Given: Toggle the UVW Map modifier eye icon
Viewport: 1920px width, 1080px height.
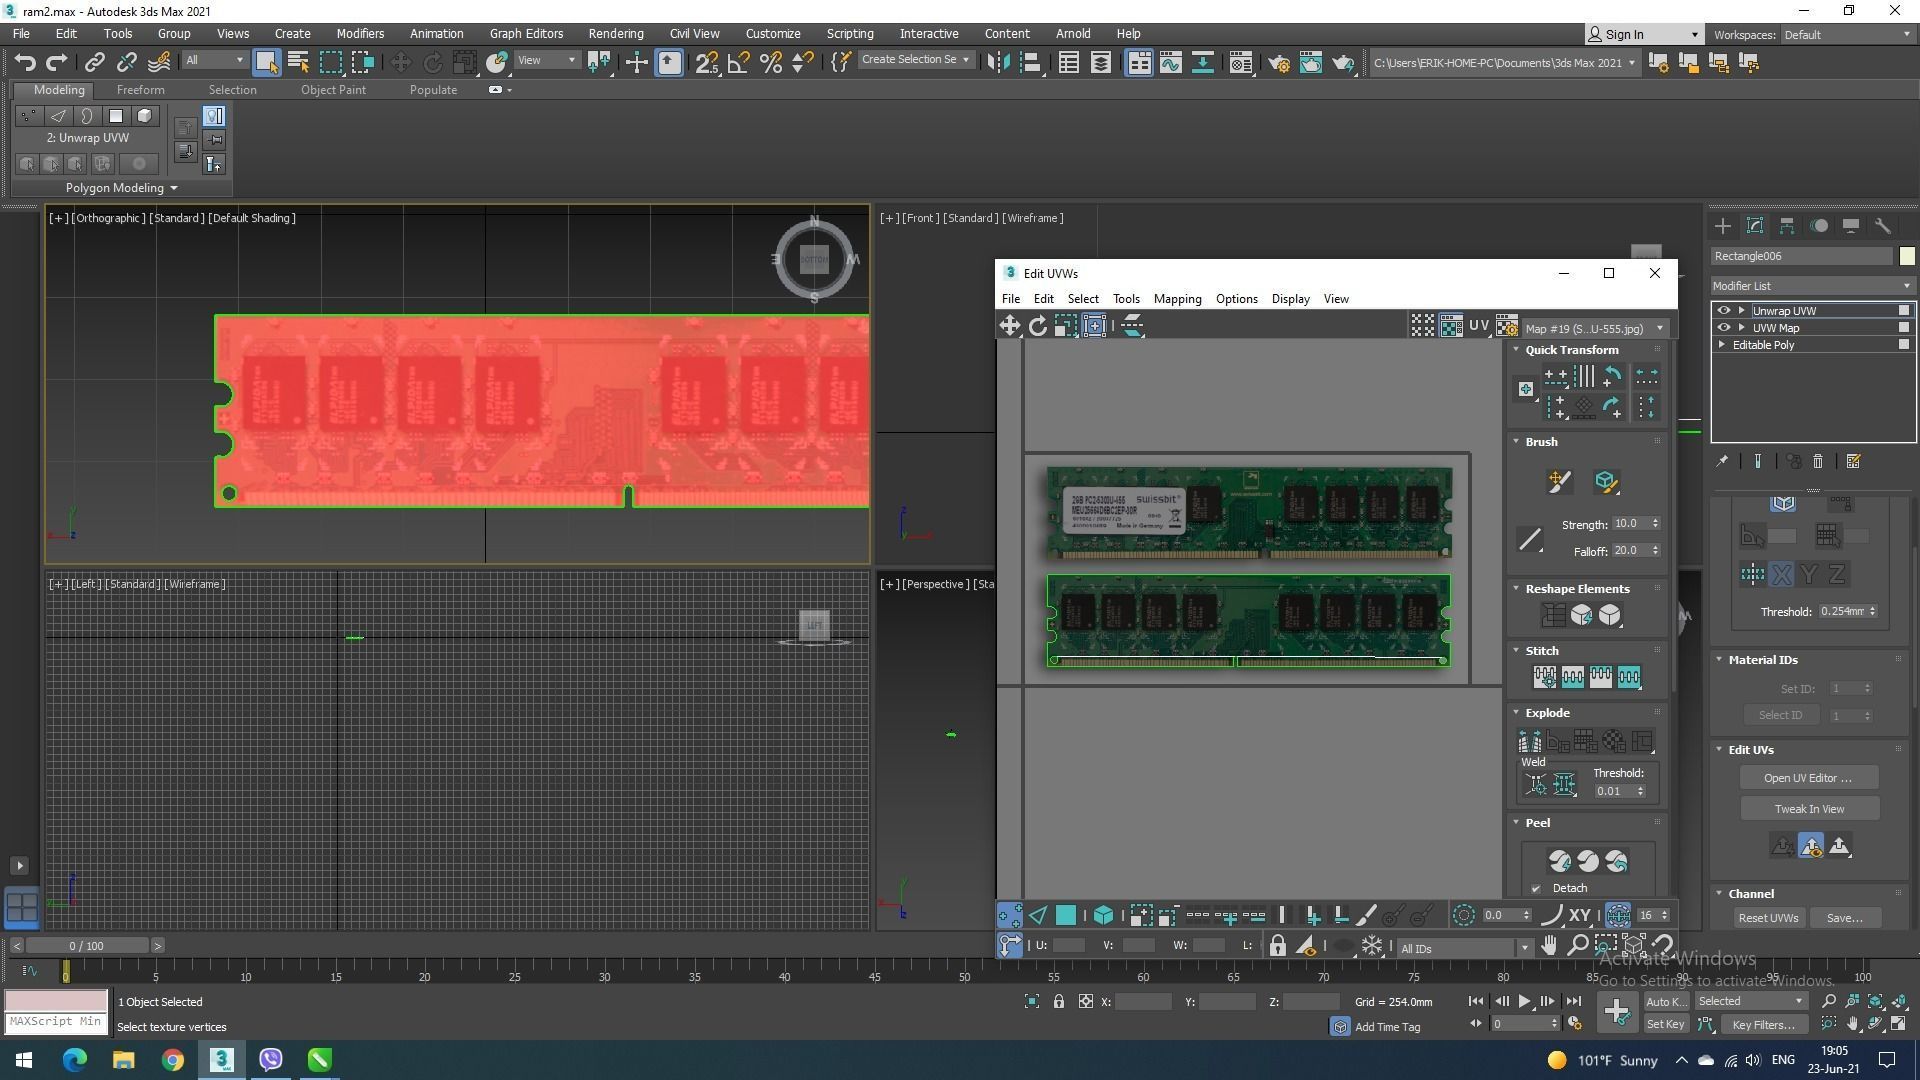Looking at the screenshot, I should pyautogui.click(x=1723, y=328).
